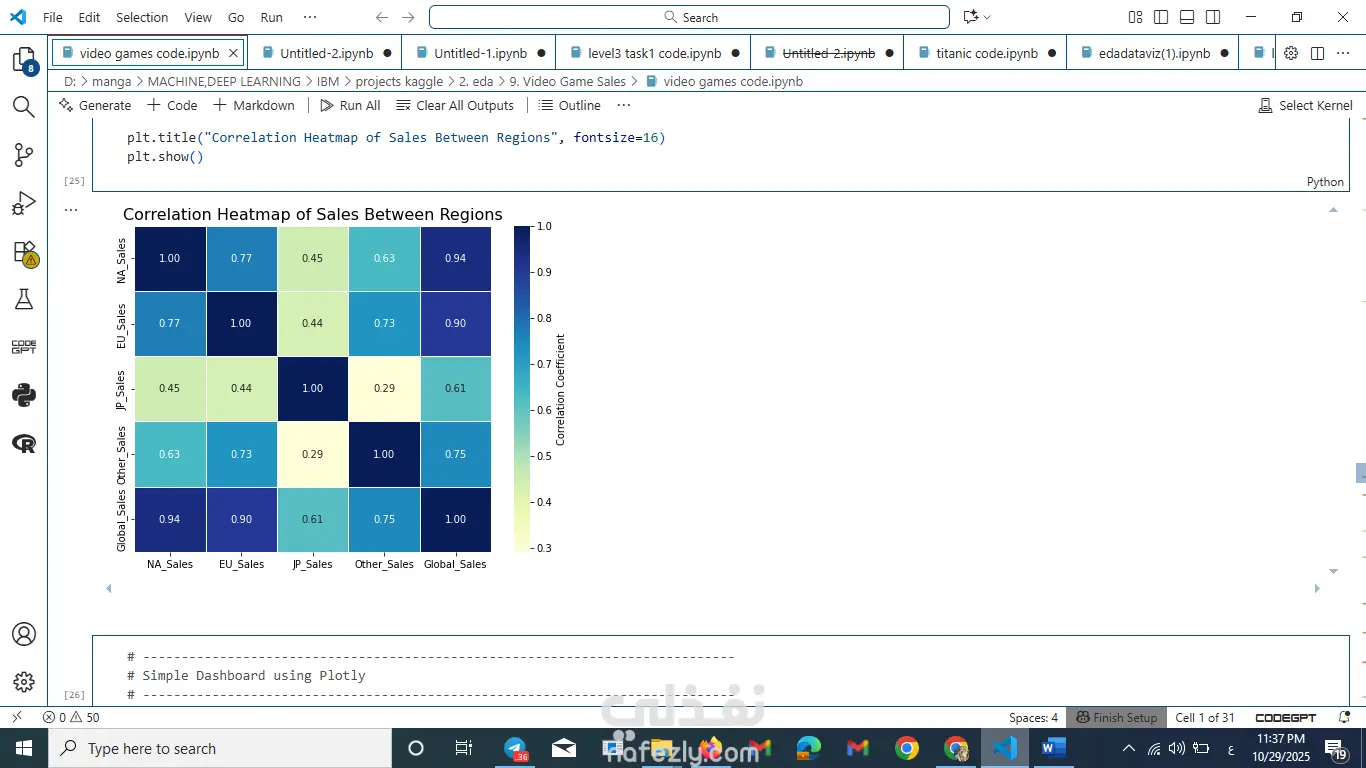The width and height of the screenshot is (1366, 768).
Task: Open the Accounts menu icon
Action: coord(24,634)
